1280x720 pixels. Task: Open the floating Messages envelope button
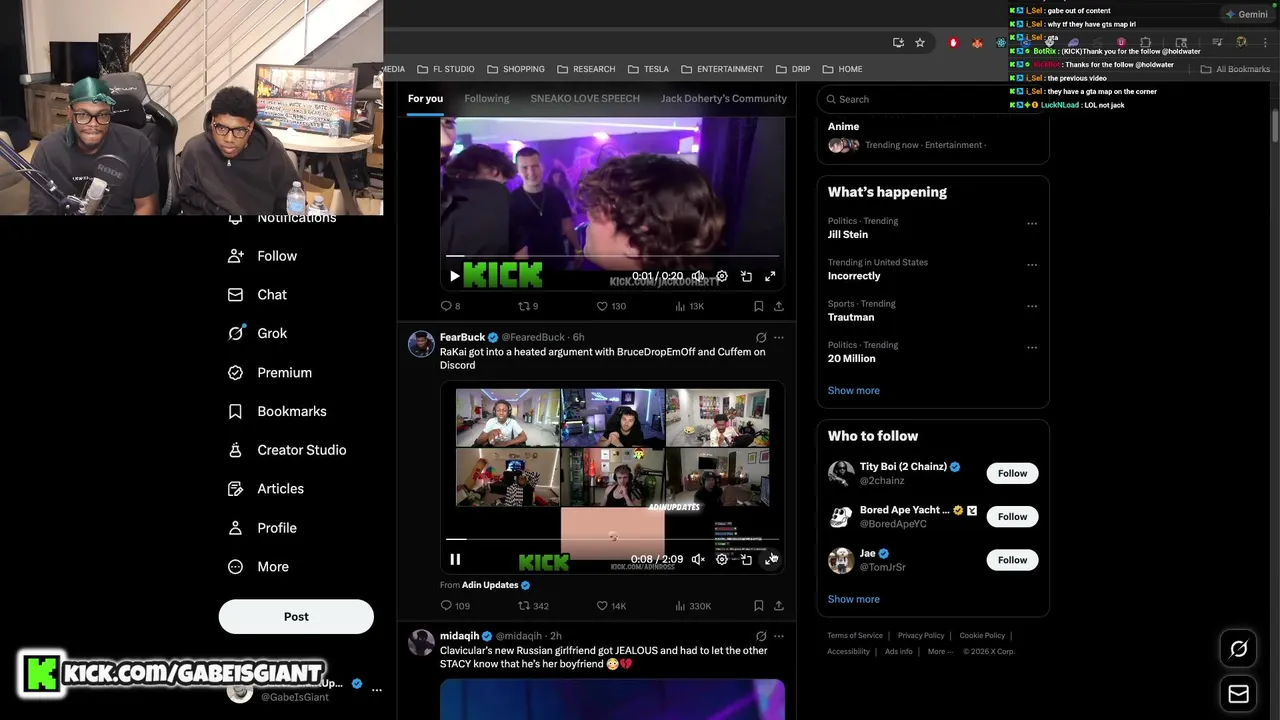[1238, 694]
